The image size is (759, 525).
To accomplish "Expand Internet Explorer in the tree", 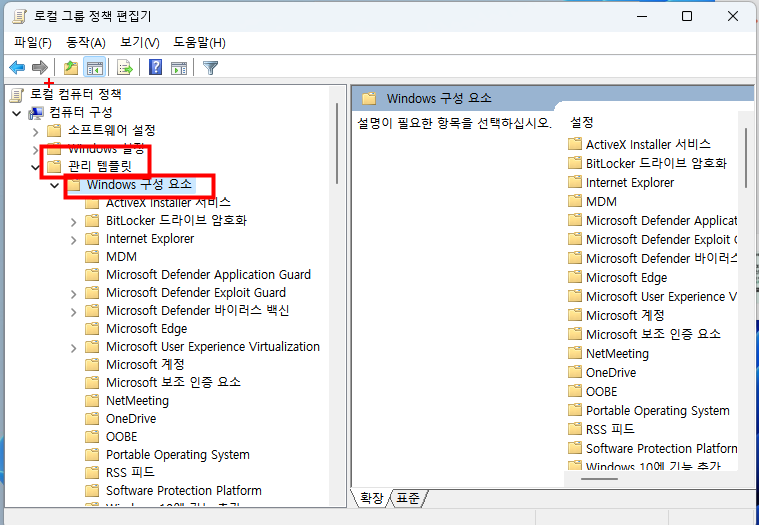I will (74, 240).
